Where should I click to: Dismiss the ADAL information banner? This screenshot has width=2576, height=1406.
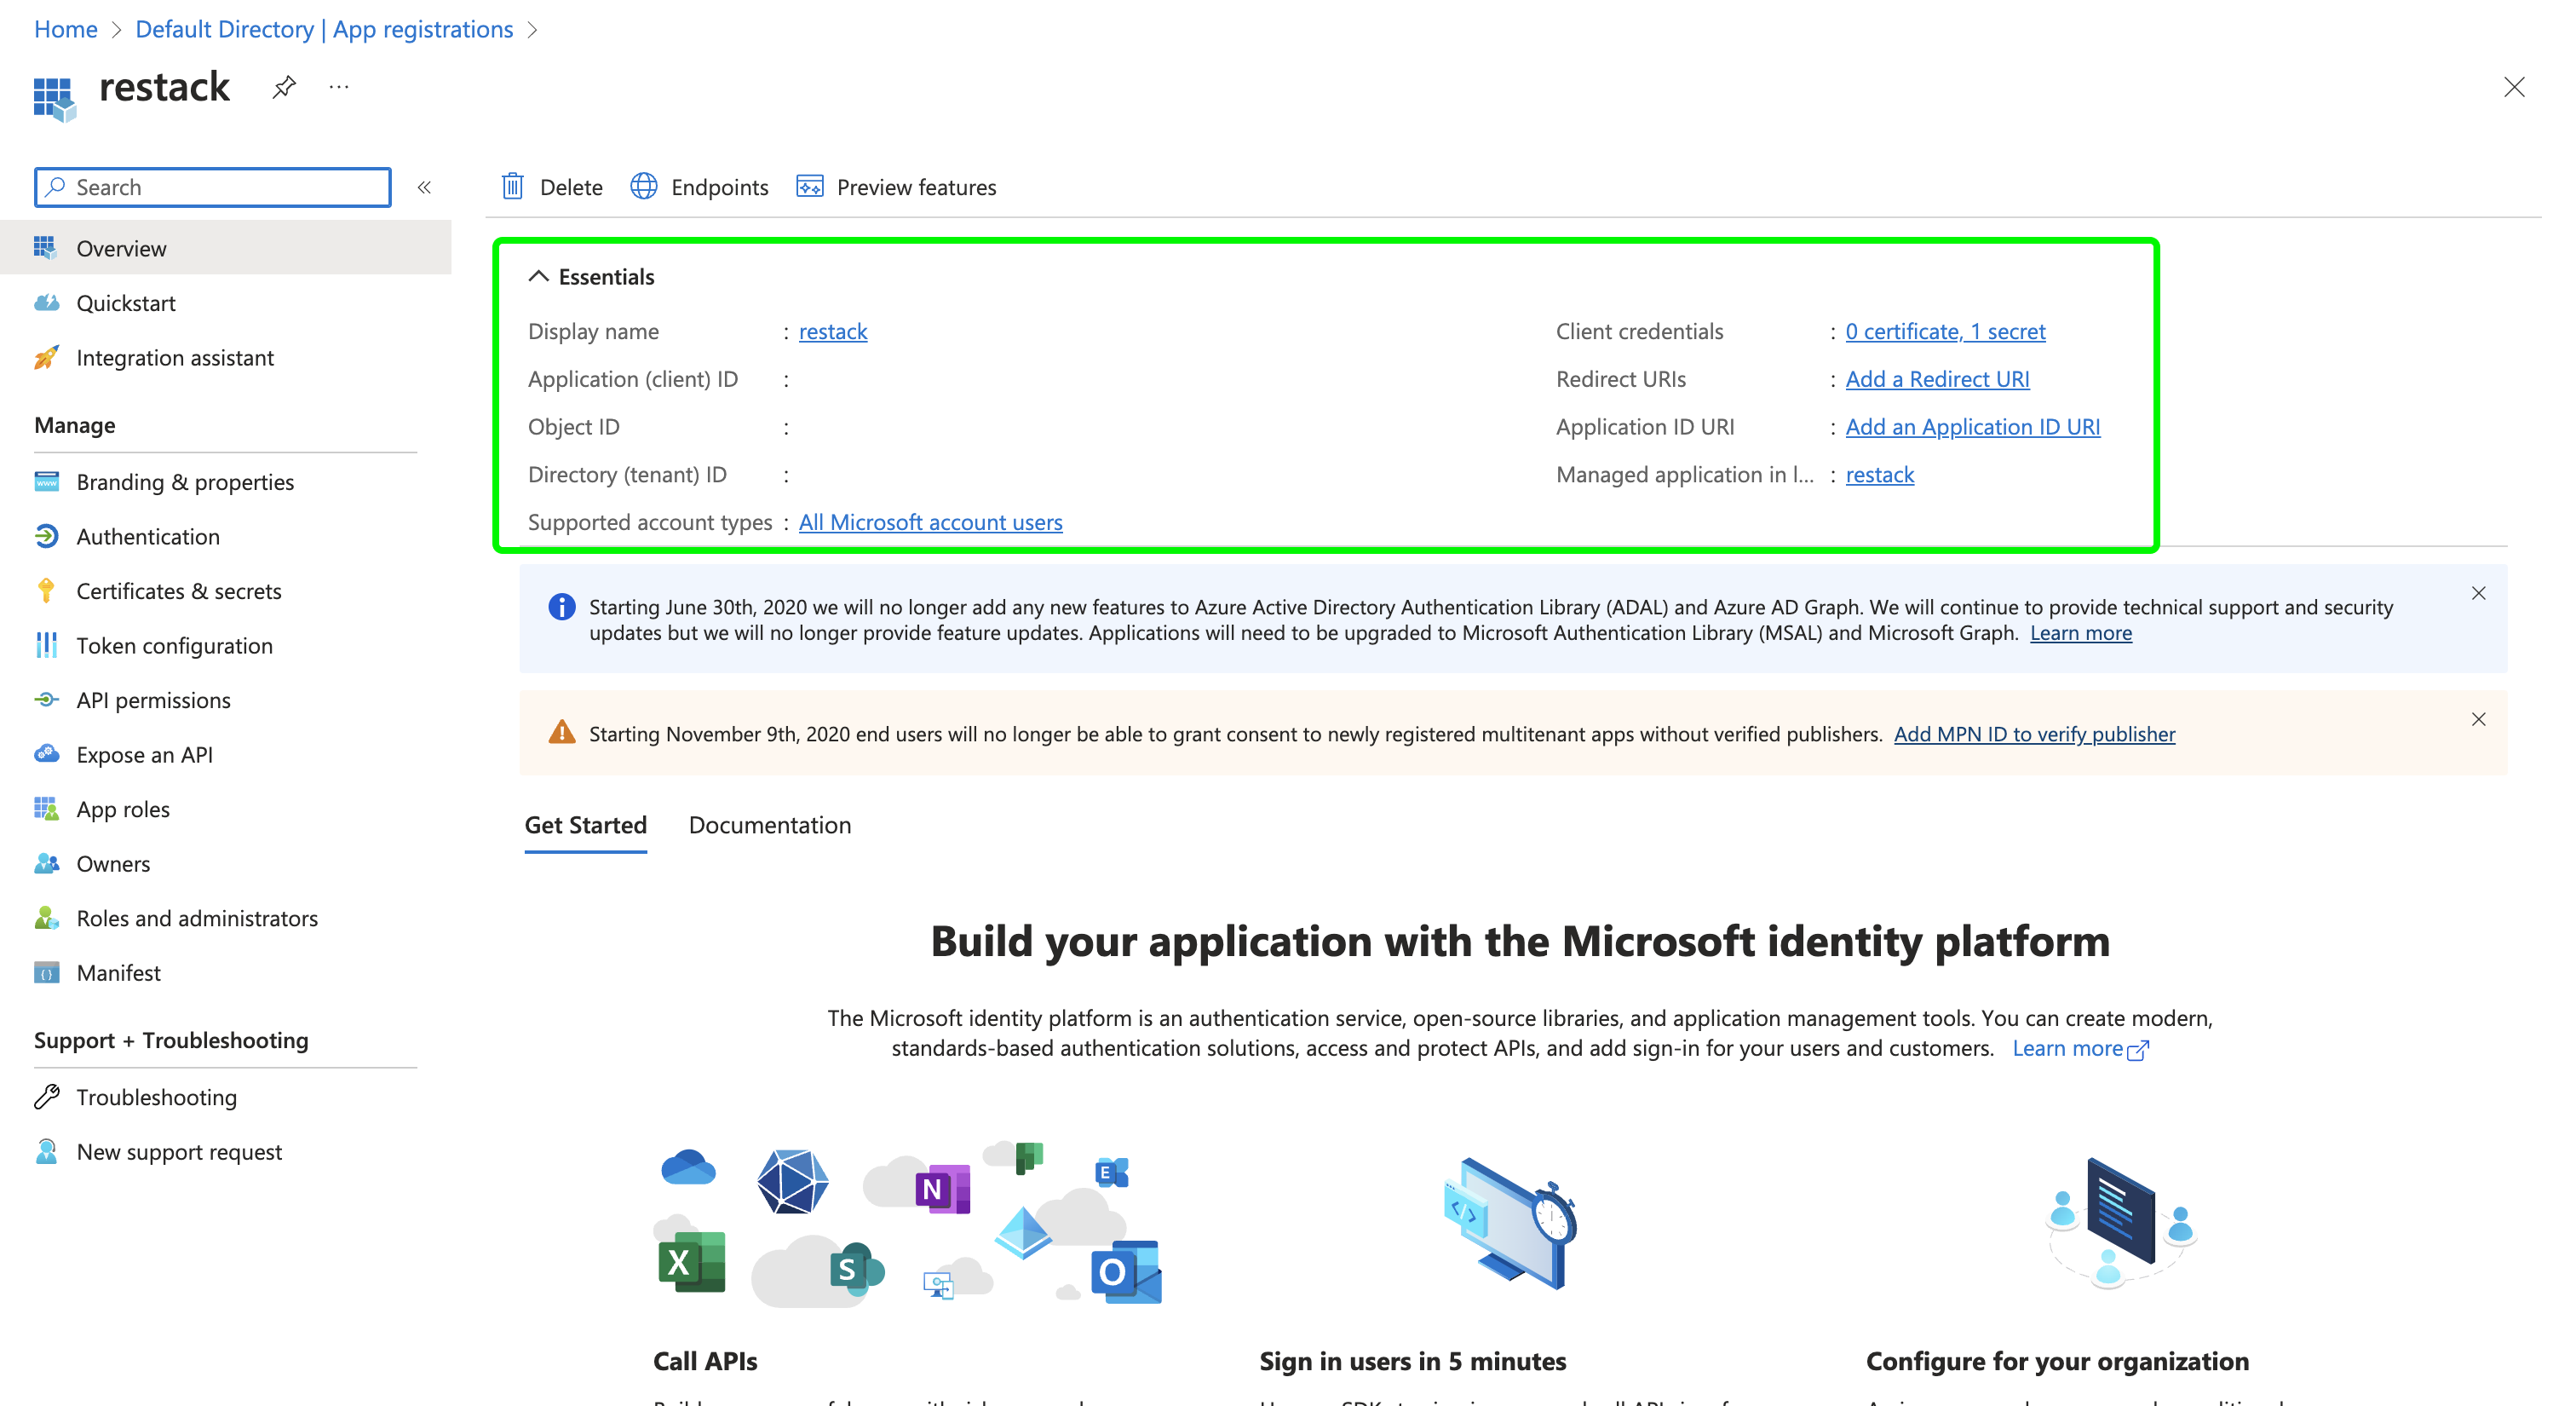2478,593
